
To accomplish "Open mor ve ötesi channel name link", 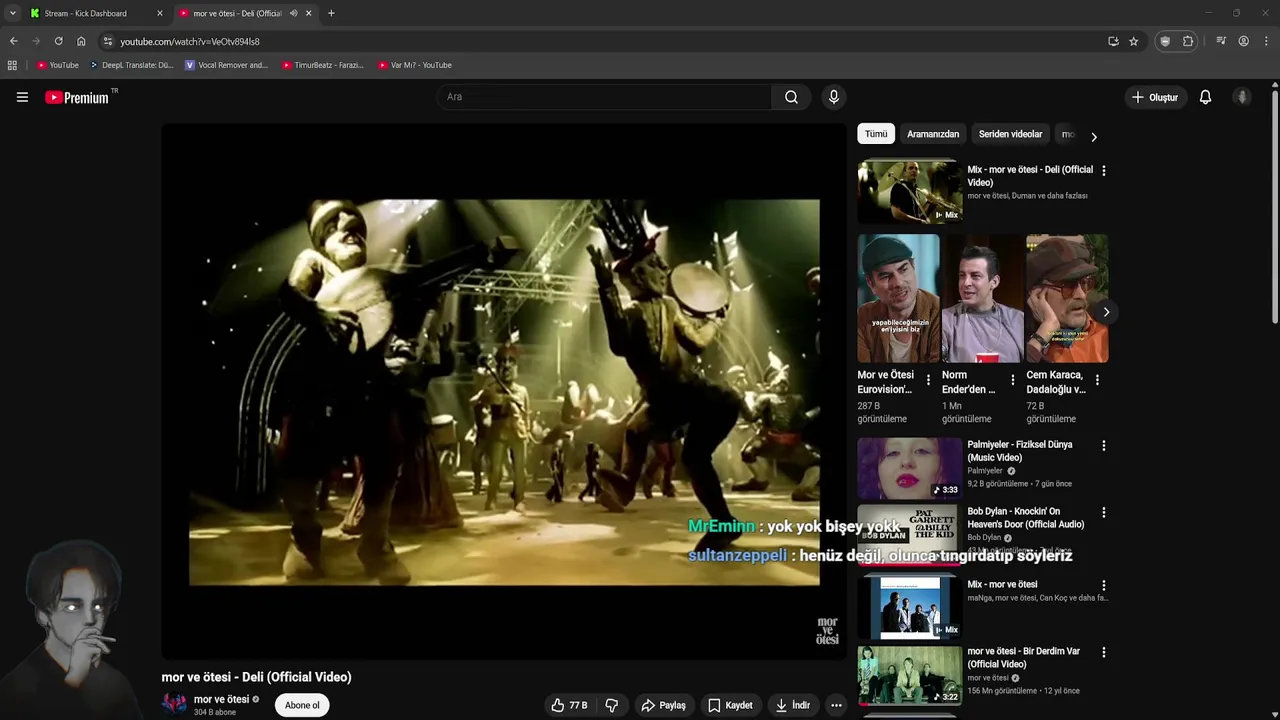I will pyautogui.click(x=221, y=699).
